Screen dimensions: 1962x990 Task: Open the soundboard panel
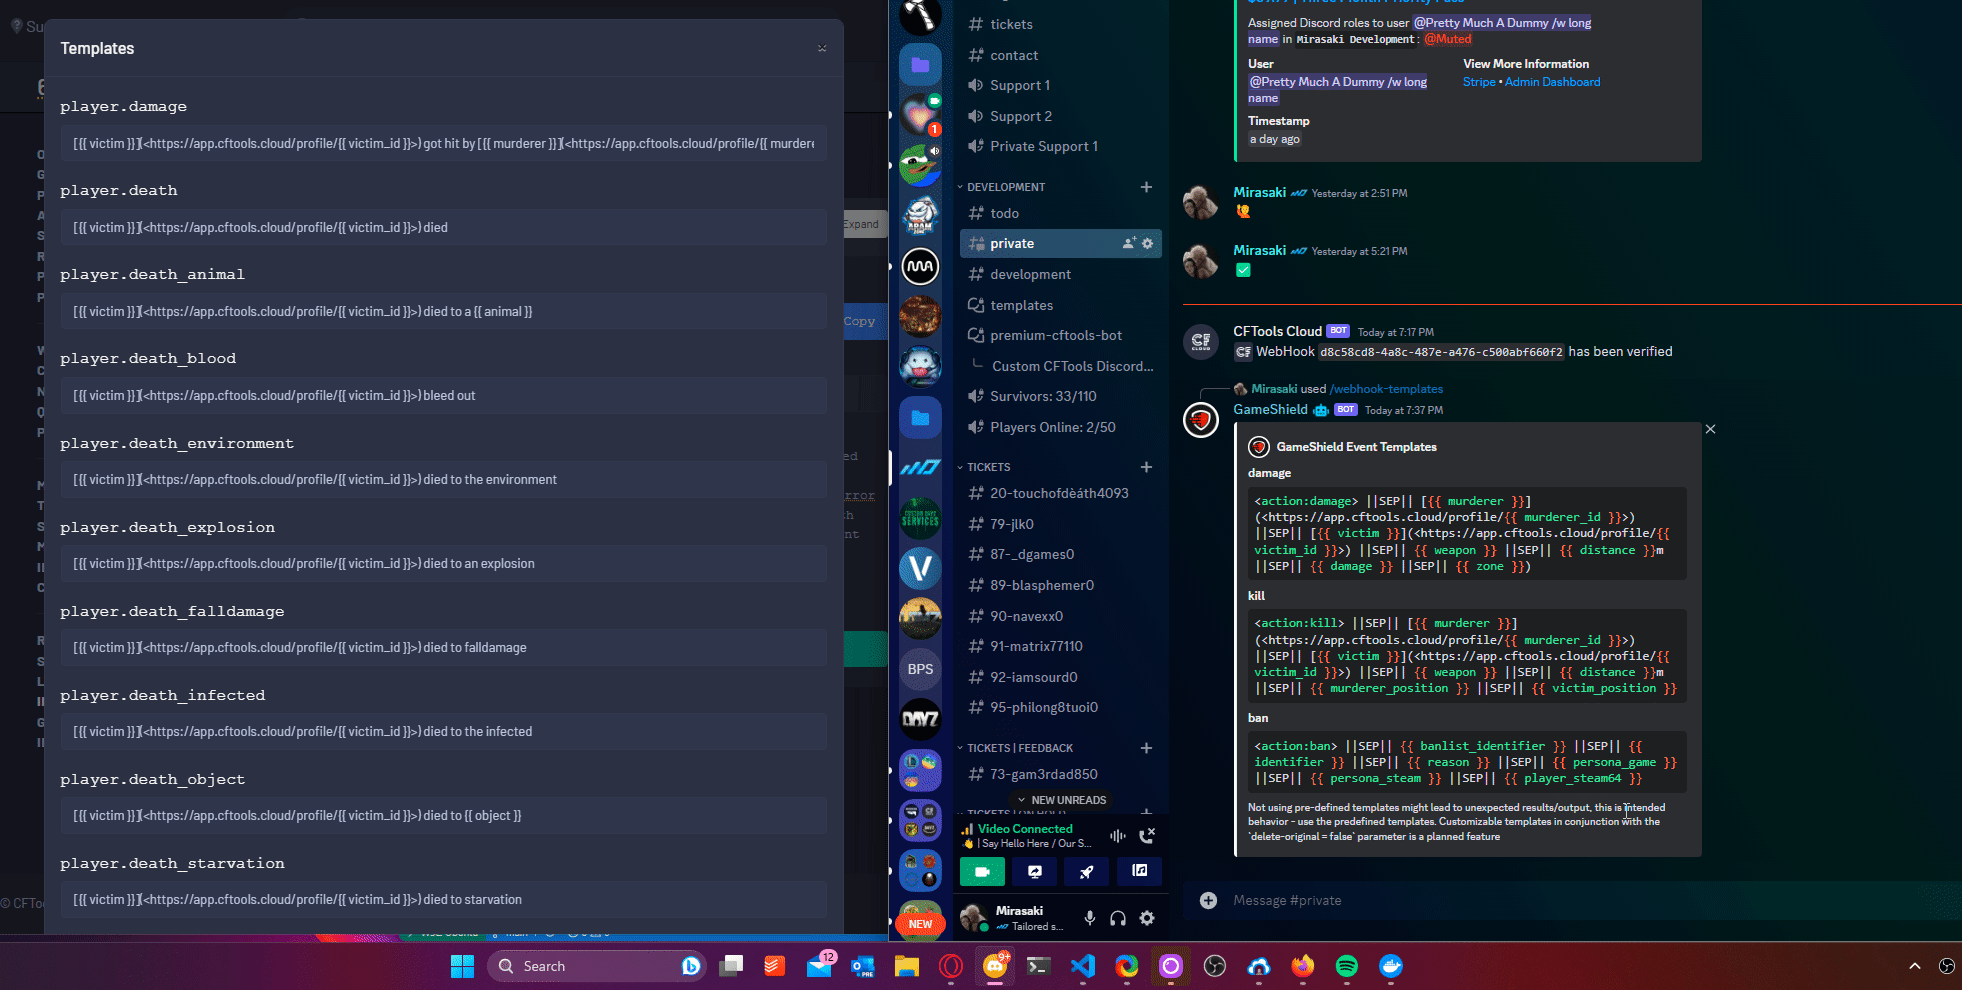[x=1139, y=872]
